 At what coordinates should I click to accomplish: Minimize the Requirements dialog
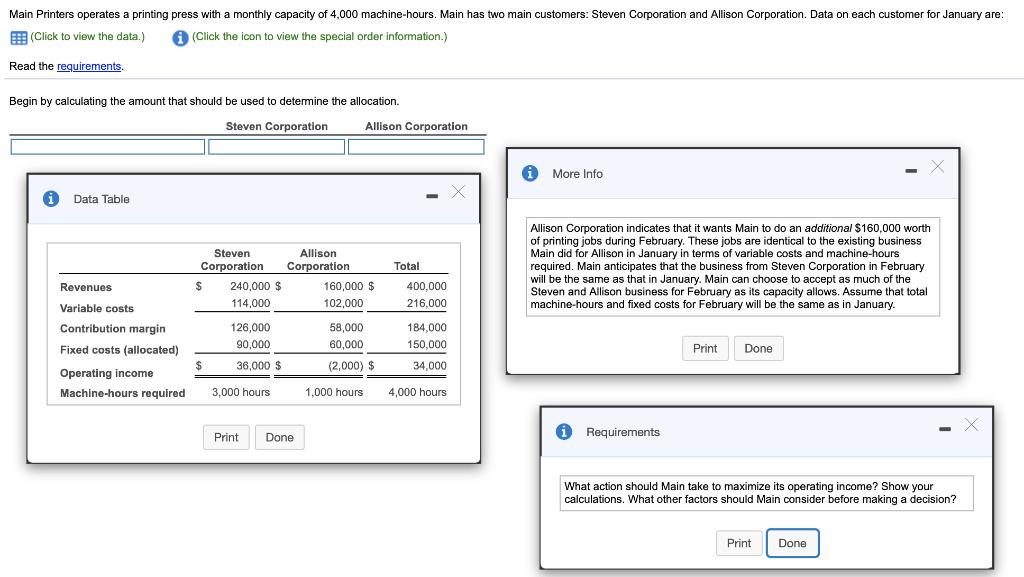point(945,429)
